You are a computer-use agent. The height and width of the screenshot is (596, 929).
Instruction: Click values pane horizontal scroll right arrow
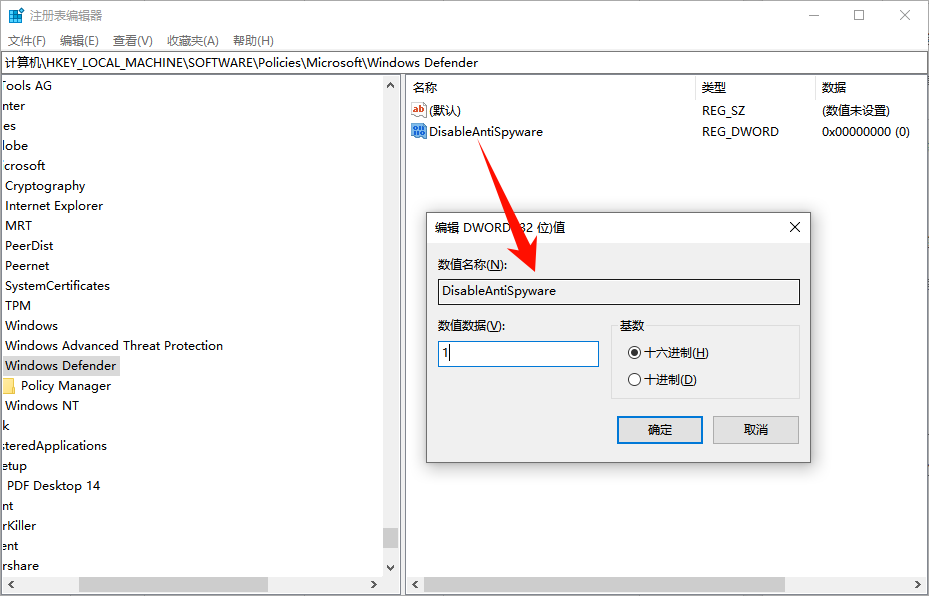[x=918, y=585]
